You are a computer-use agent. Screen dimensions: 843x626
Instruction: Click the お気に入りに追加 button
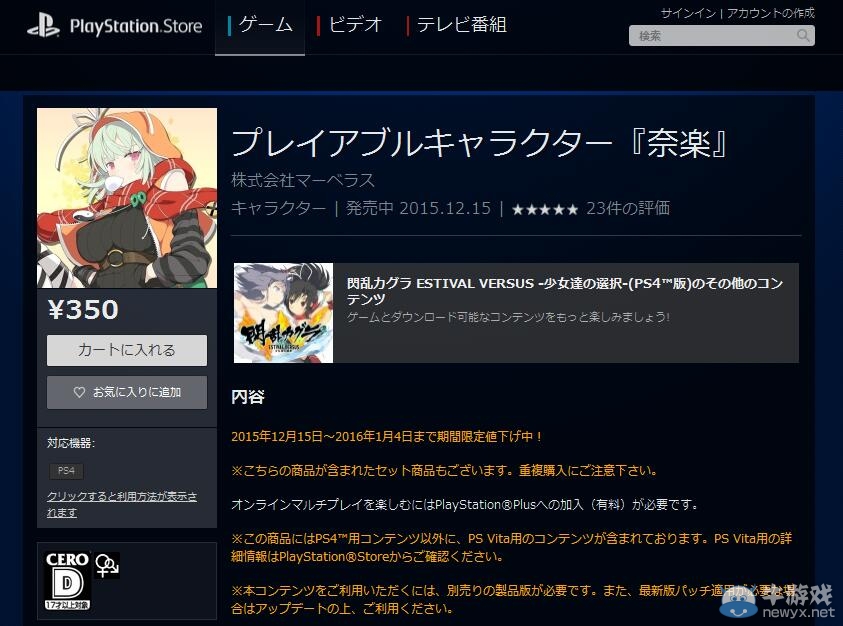[126, 392]
